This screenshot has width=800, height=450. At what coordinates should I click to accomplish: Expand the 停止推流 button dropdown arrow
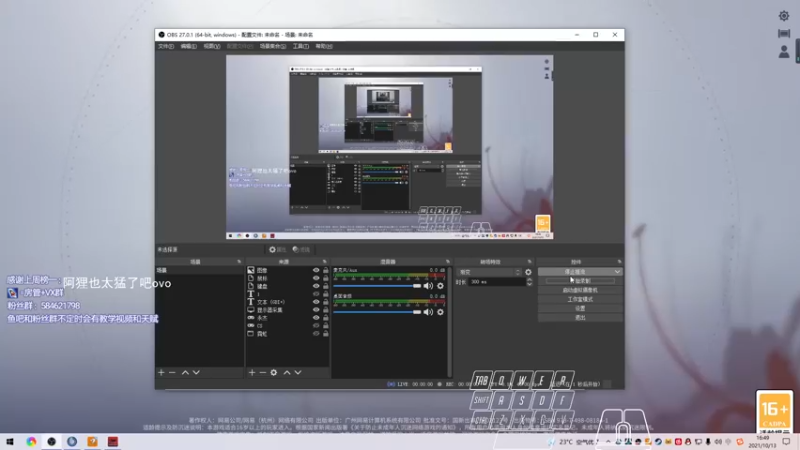(x=617, y=272)
